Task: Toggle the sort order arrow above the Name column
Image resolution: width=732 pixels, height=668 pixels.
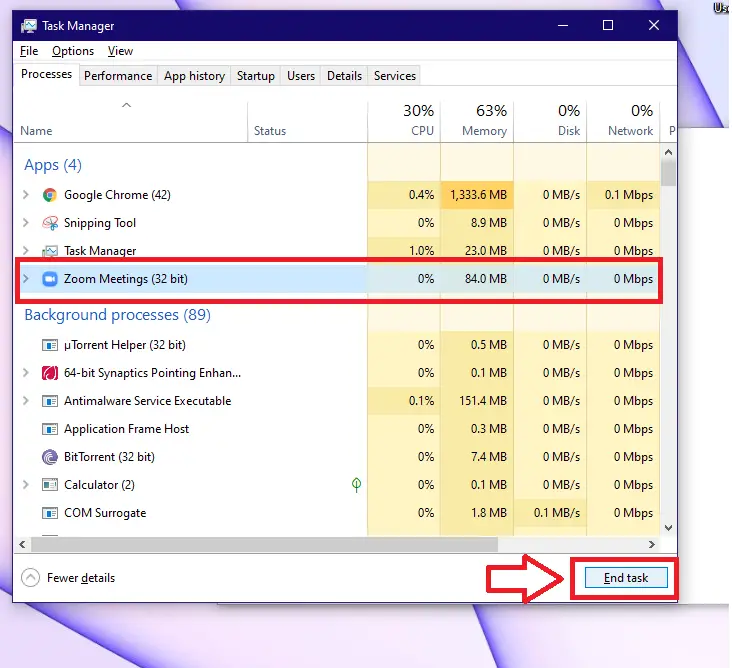Action: 127,105
